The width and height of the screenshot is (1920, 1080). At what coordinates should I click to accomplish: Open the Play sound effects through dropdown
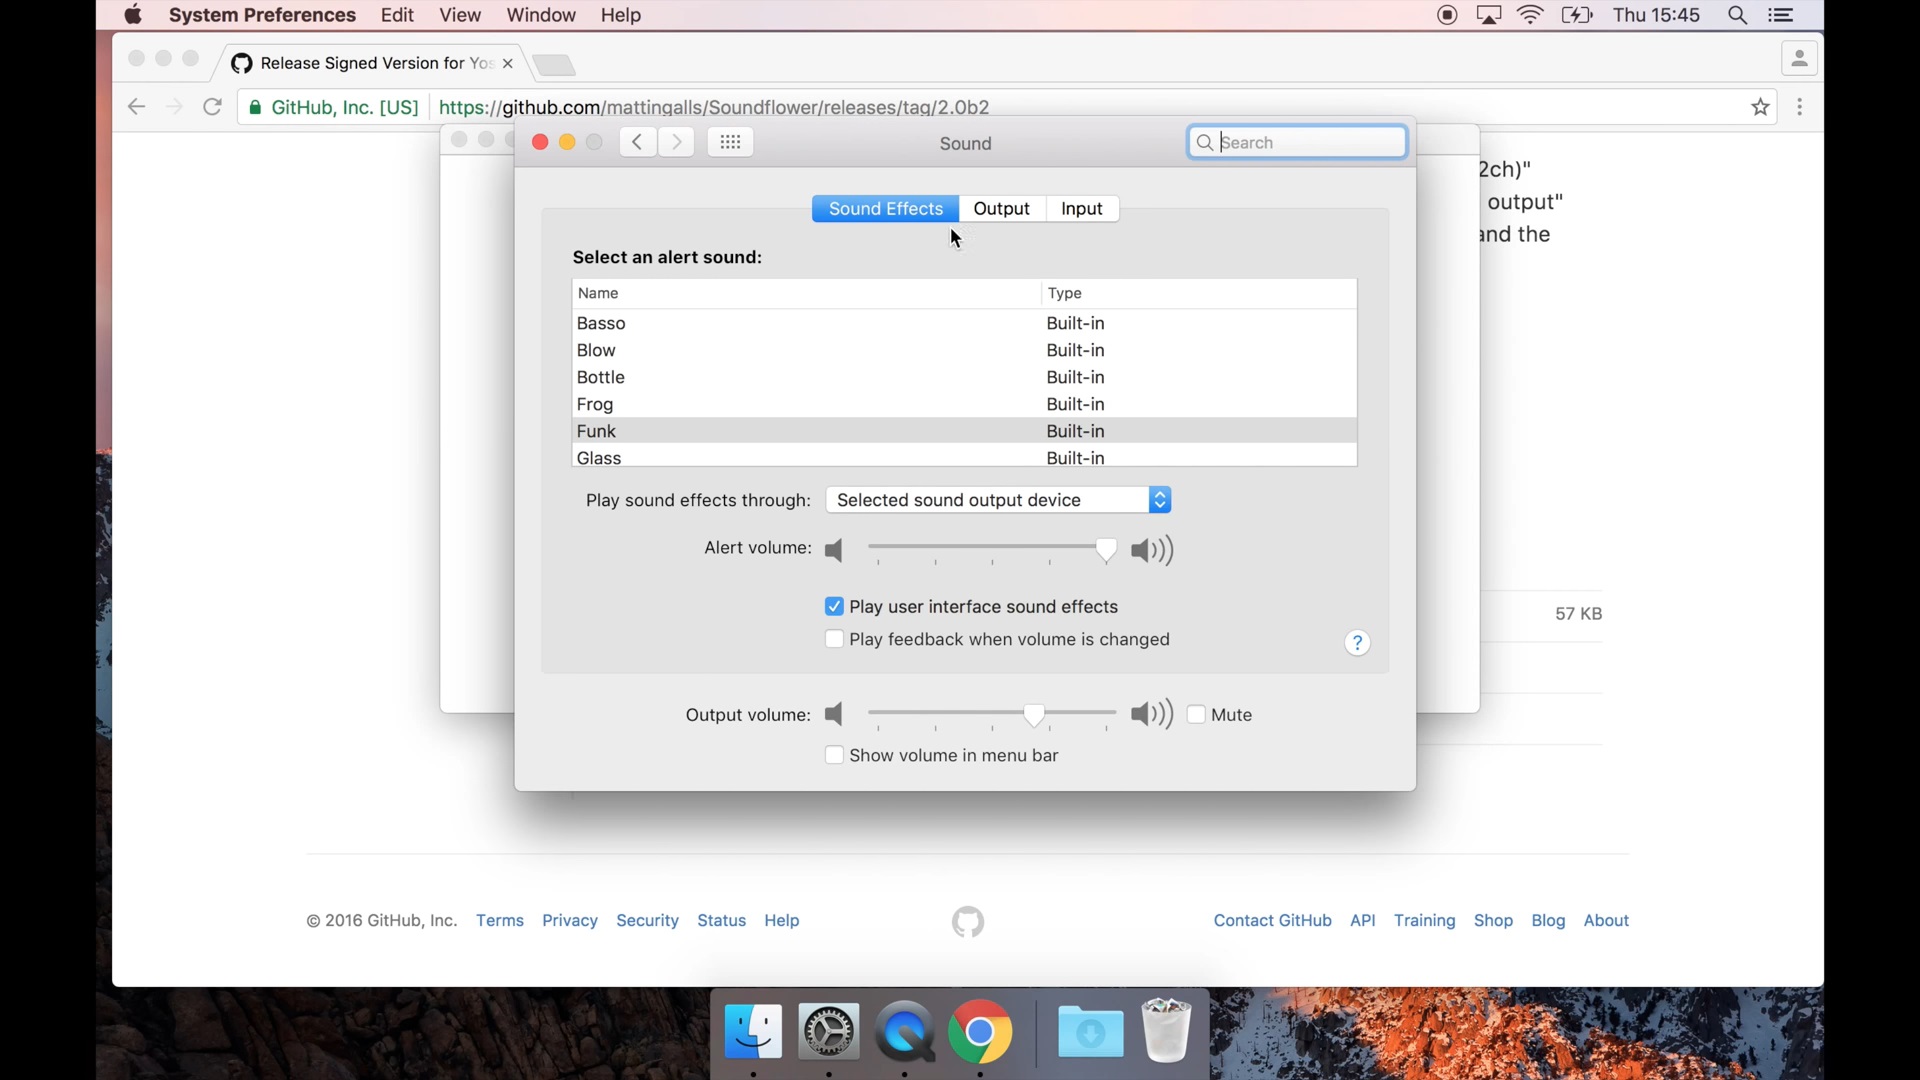pyautogui.click(x=998, y=500)
